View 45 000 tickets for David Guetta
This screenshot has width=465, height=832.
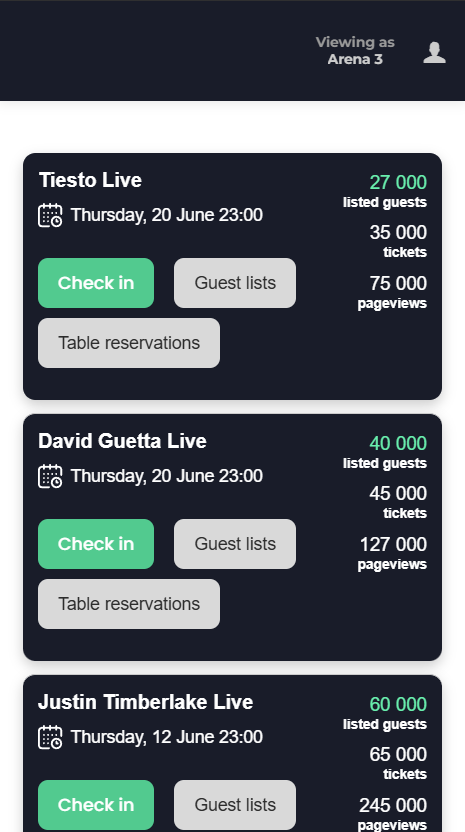[x=398, y=502]
